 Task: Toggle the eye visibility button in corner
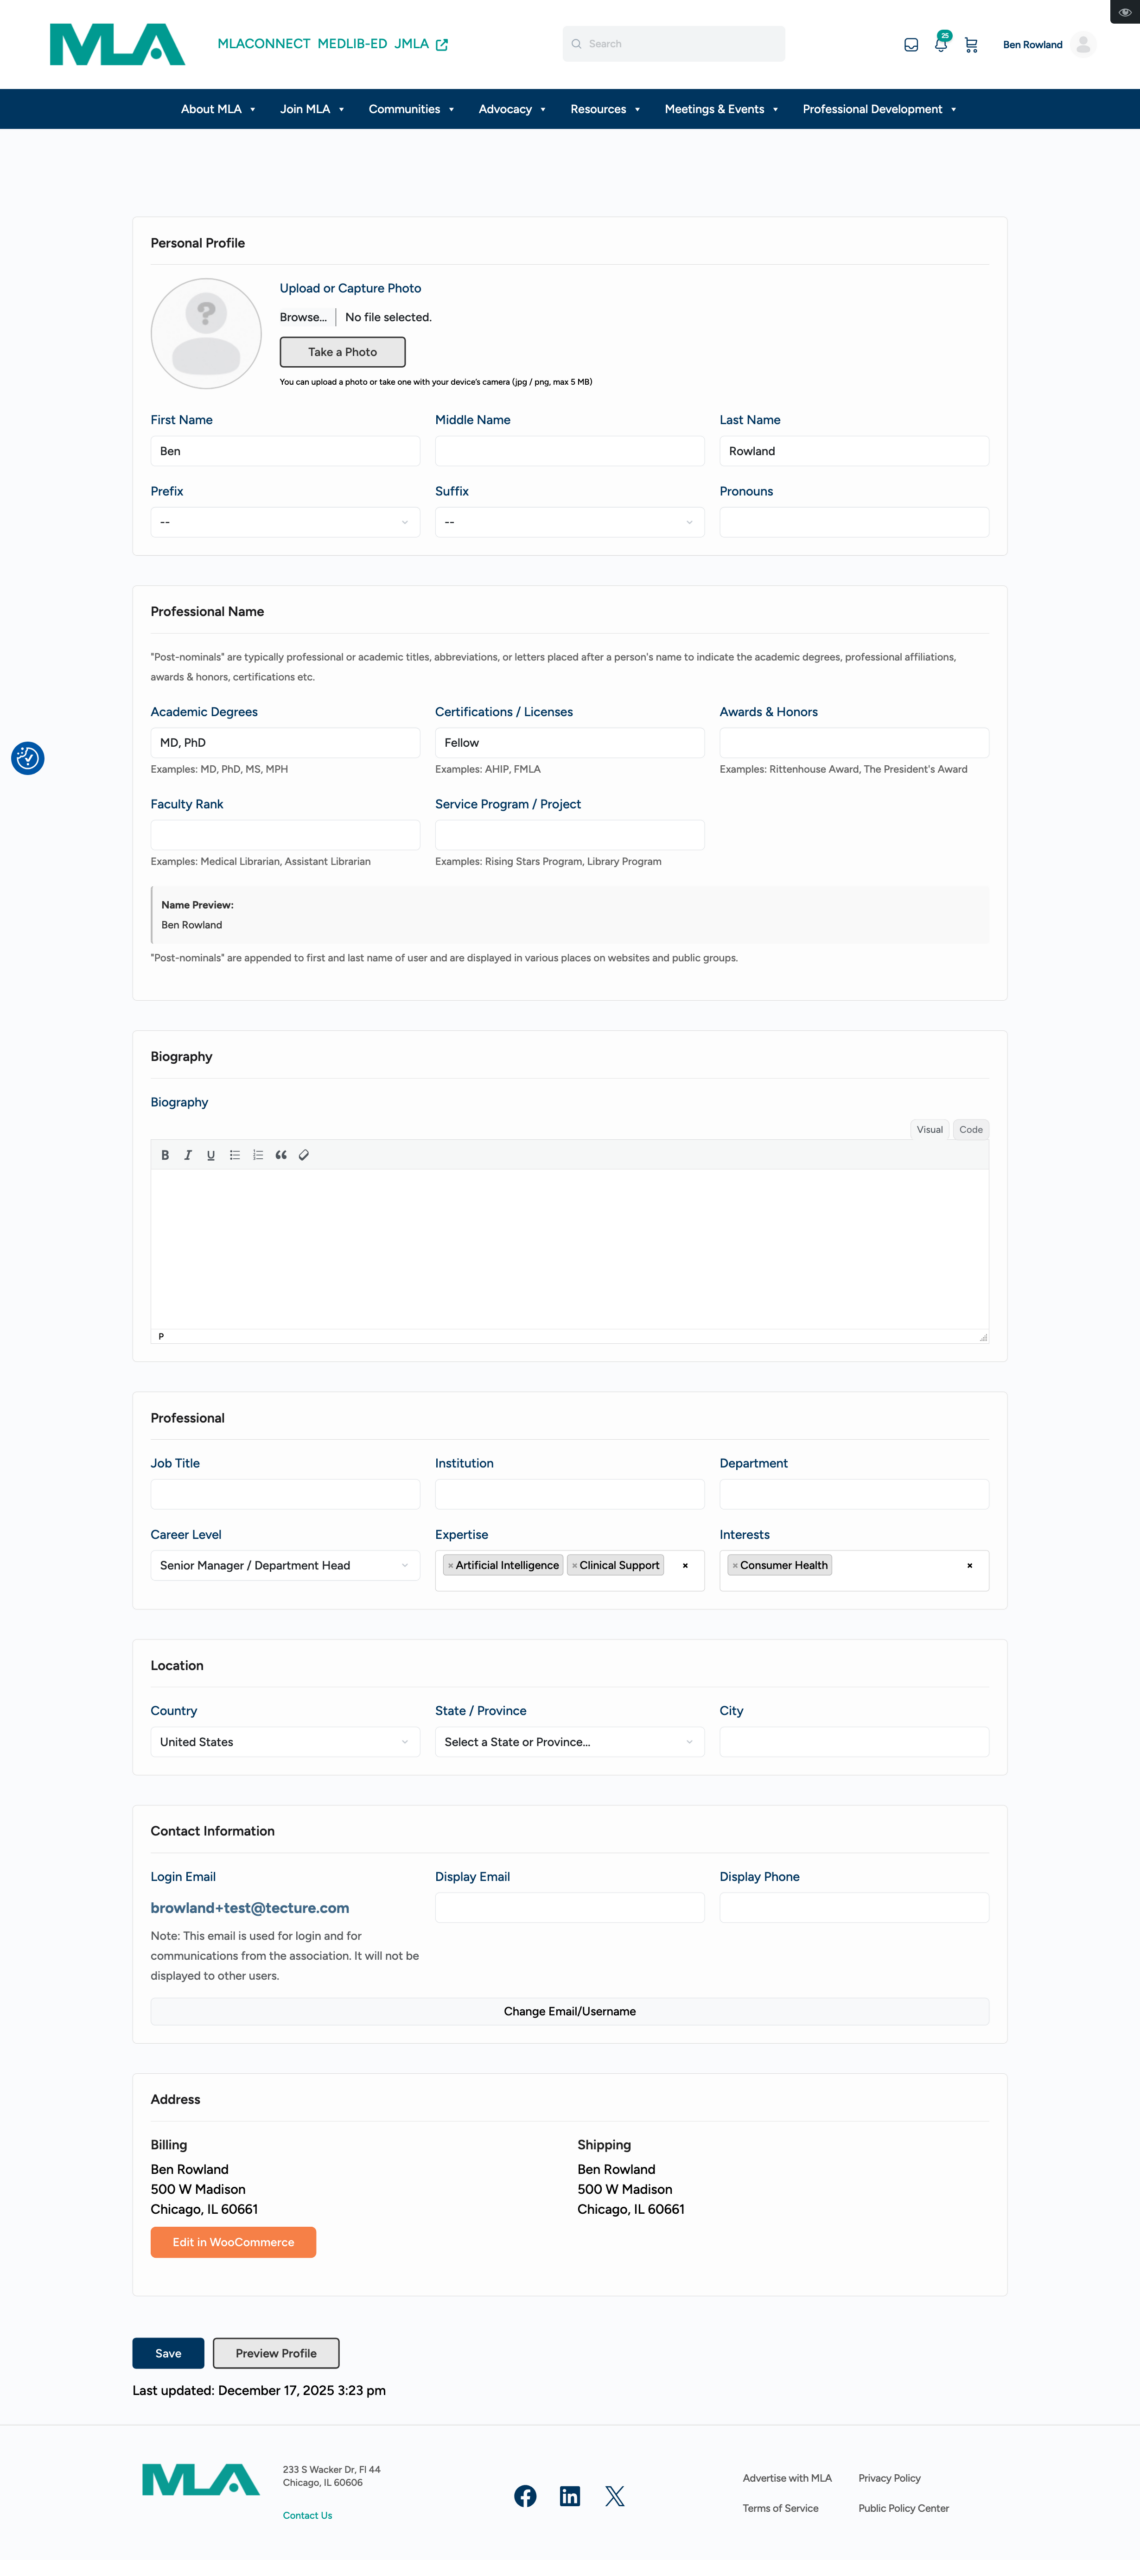(1124, 12)
